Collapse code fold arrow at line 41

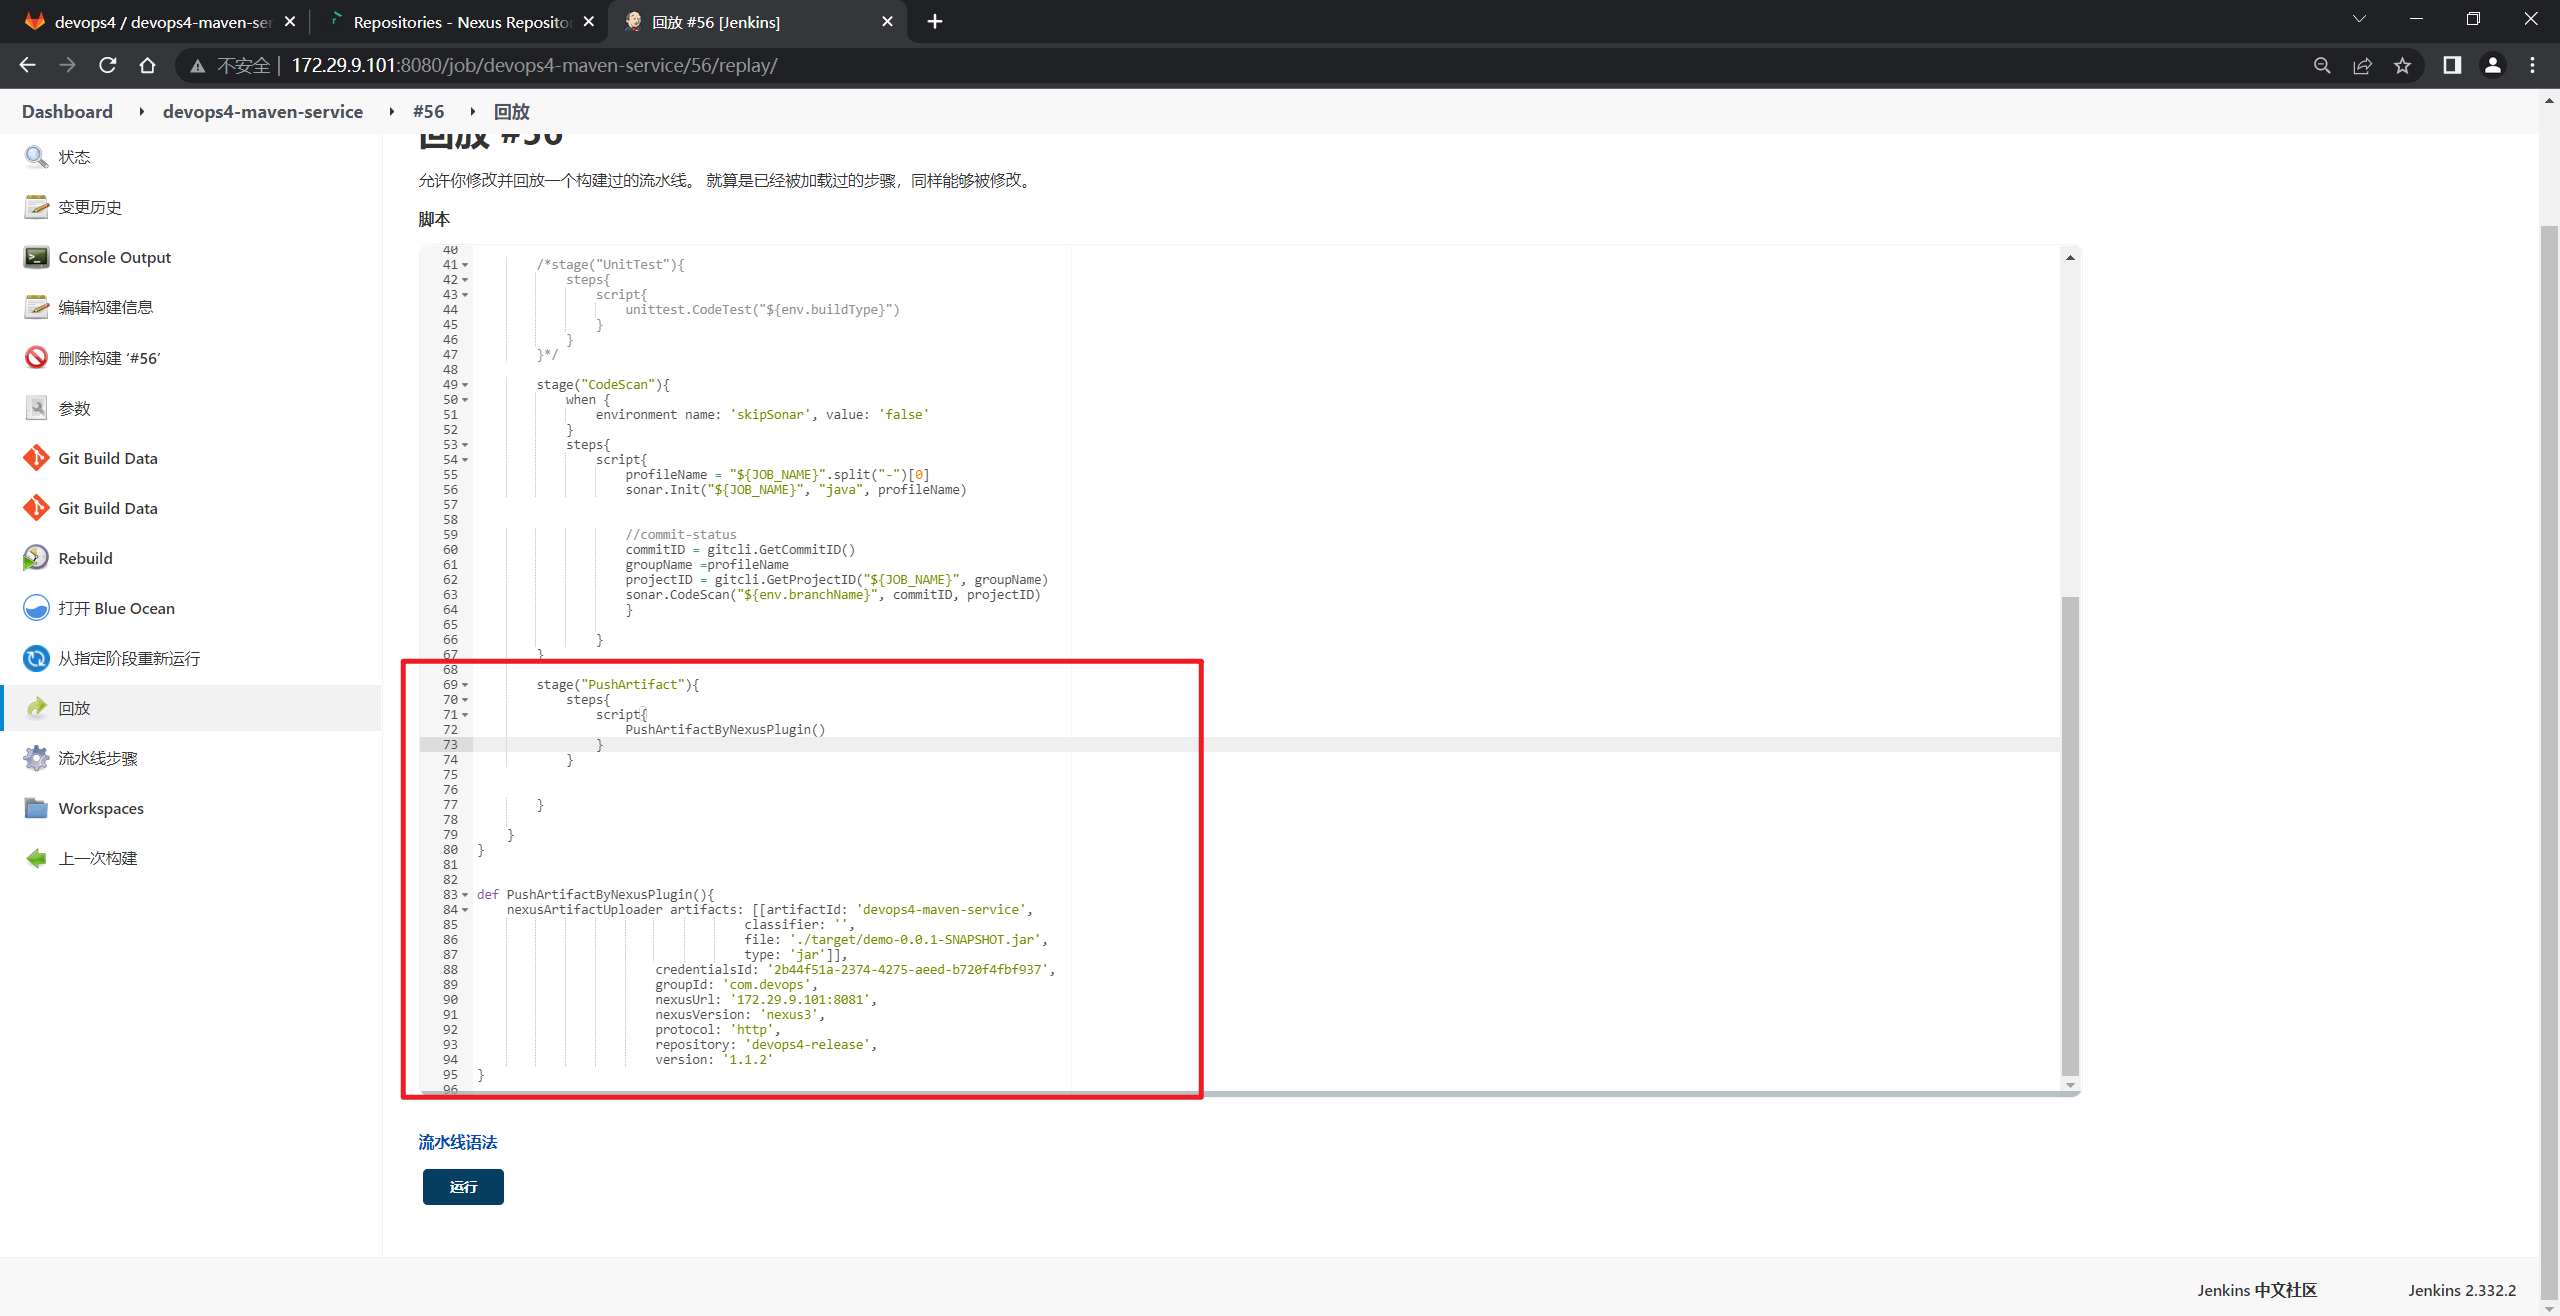pyautogui.click(x=465, y=265)
